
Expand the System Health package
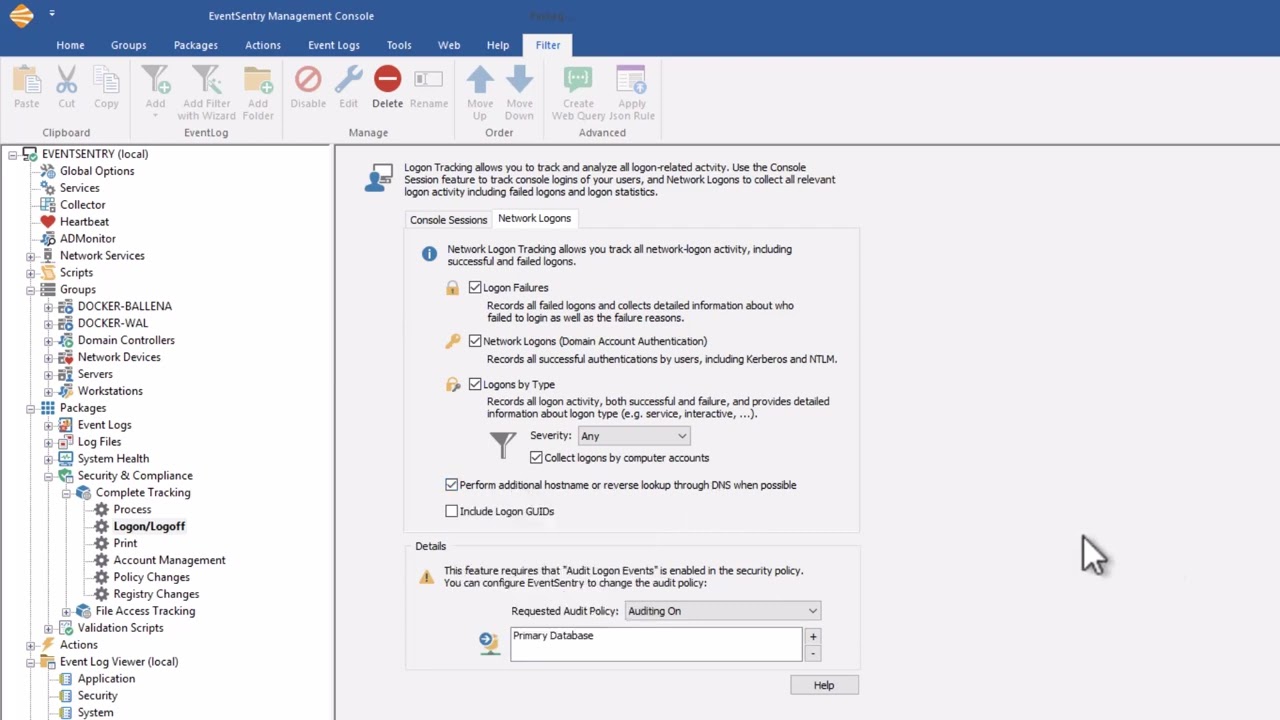48,459
